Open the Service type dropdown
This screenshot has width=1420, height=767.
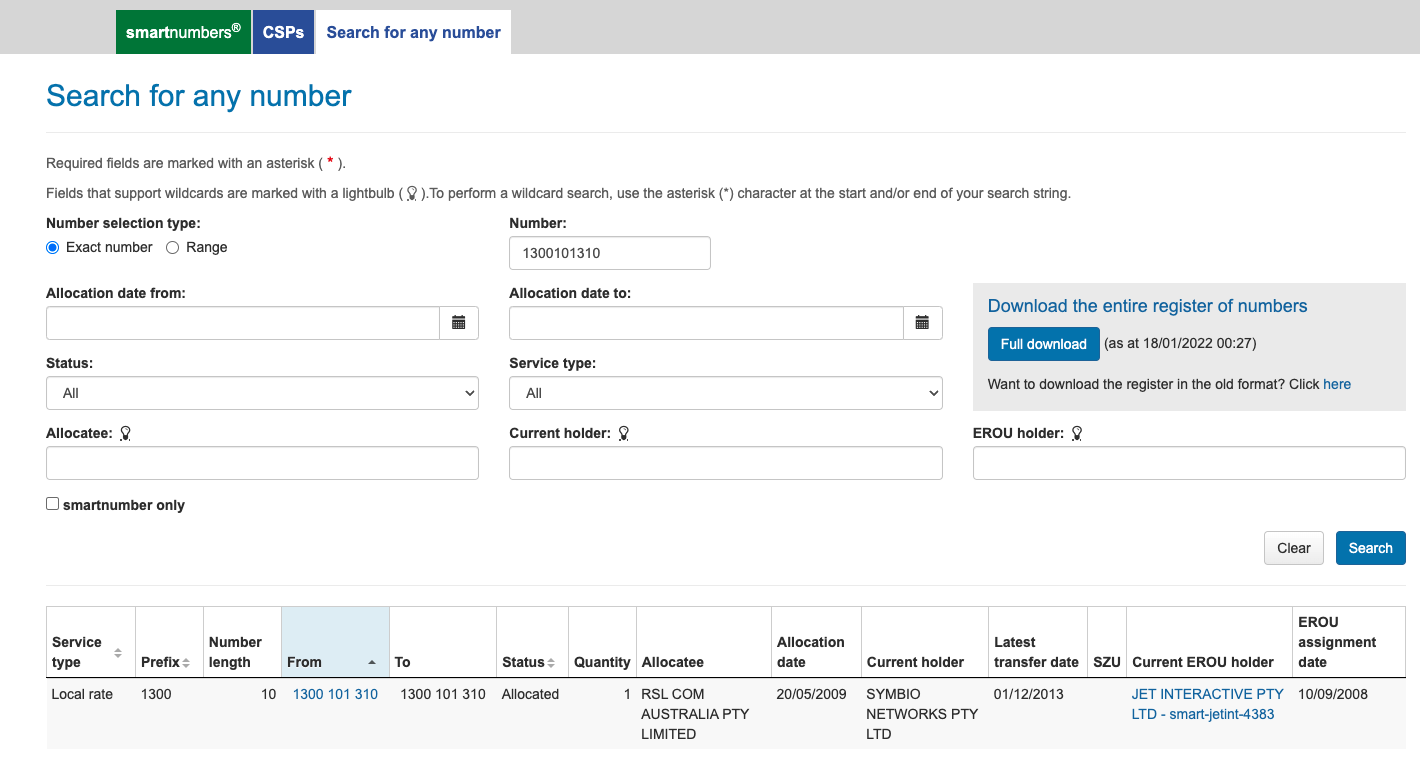pyautogui.click(x=726, y=393)
